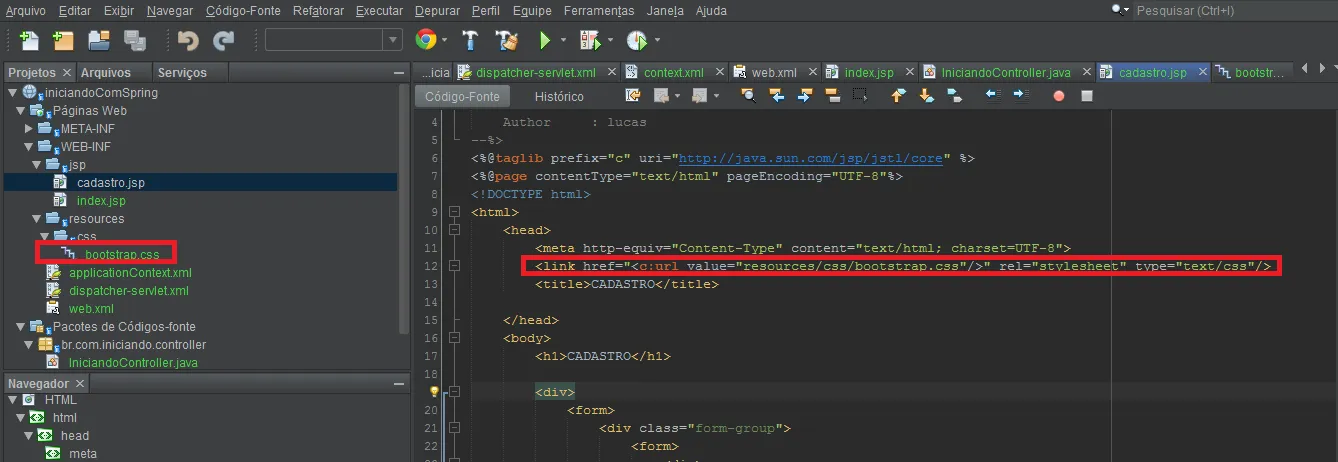Image resolution: width=1338 pixels, height=462 pixels.
Task: Click the New Project icon
Action: pos(64,40)
